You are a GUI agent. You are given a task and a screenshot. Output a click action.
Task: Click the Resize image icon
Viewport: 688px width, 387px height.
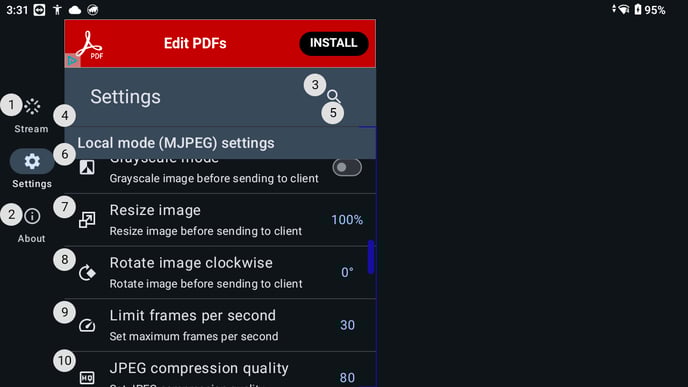[x=87, y=220]
